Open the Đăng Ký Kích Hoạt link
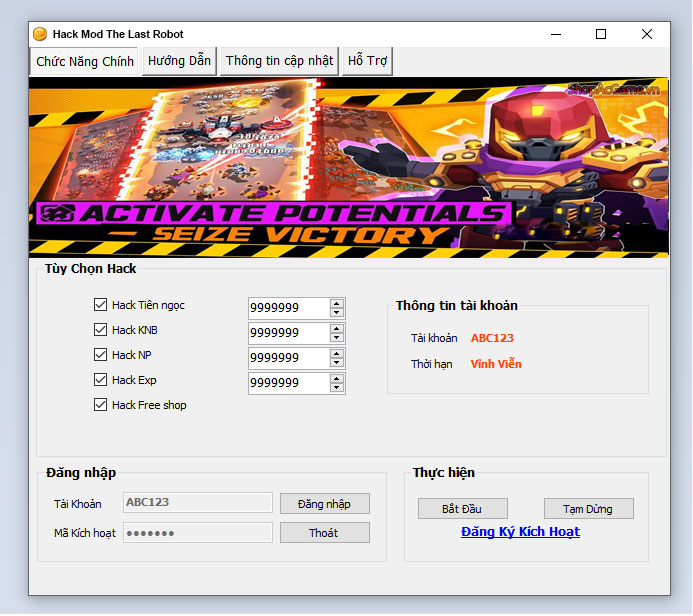This screenshot has height=616, width=693. coord(520,532)
